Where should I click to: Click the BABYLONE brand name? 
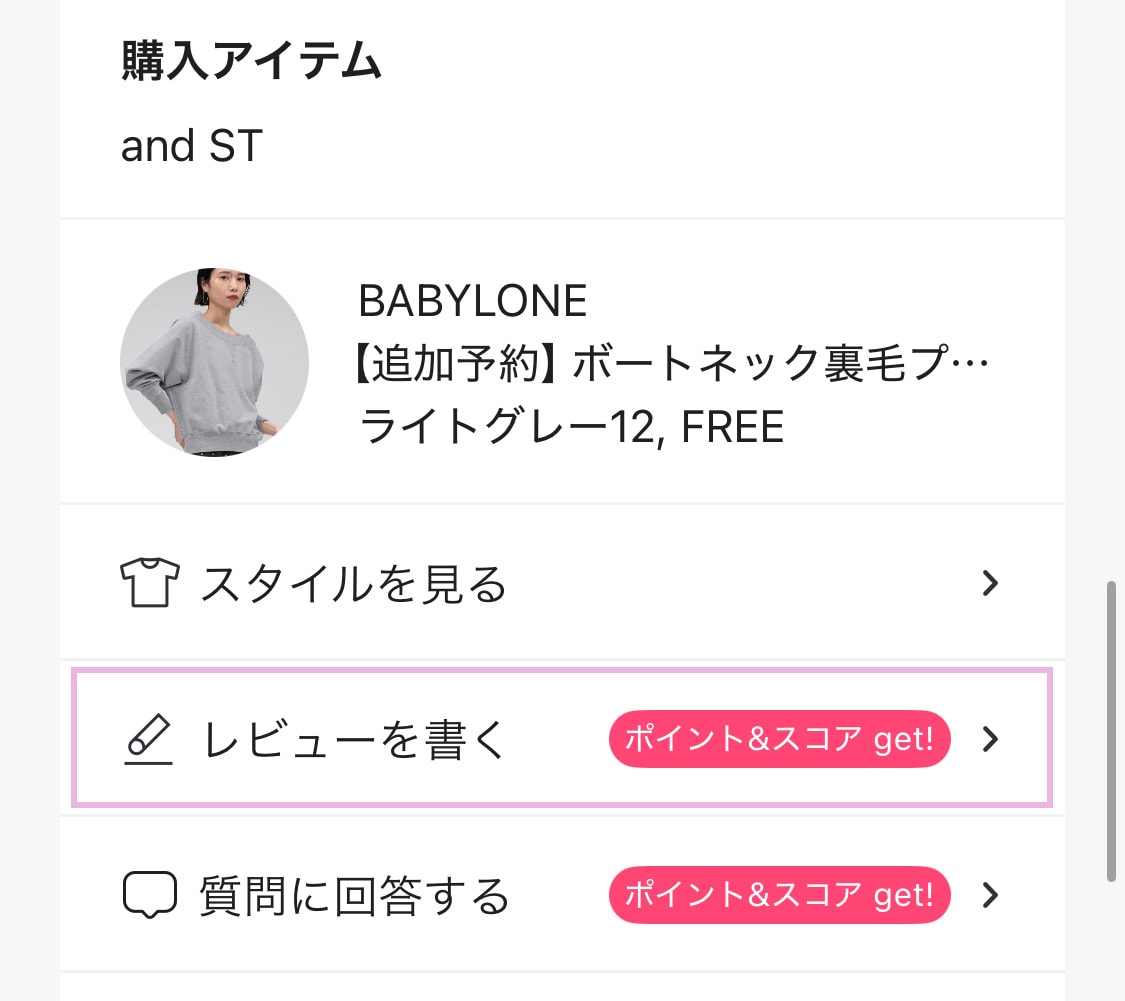coord(472,300)
